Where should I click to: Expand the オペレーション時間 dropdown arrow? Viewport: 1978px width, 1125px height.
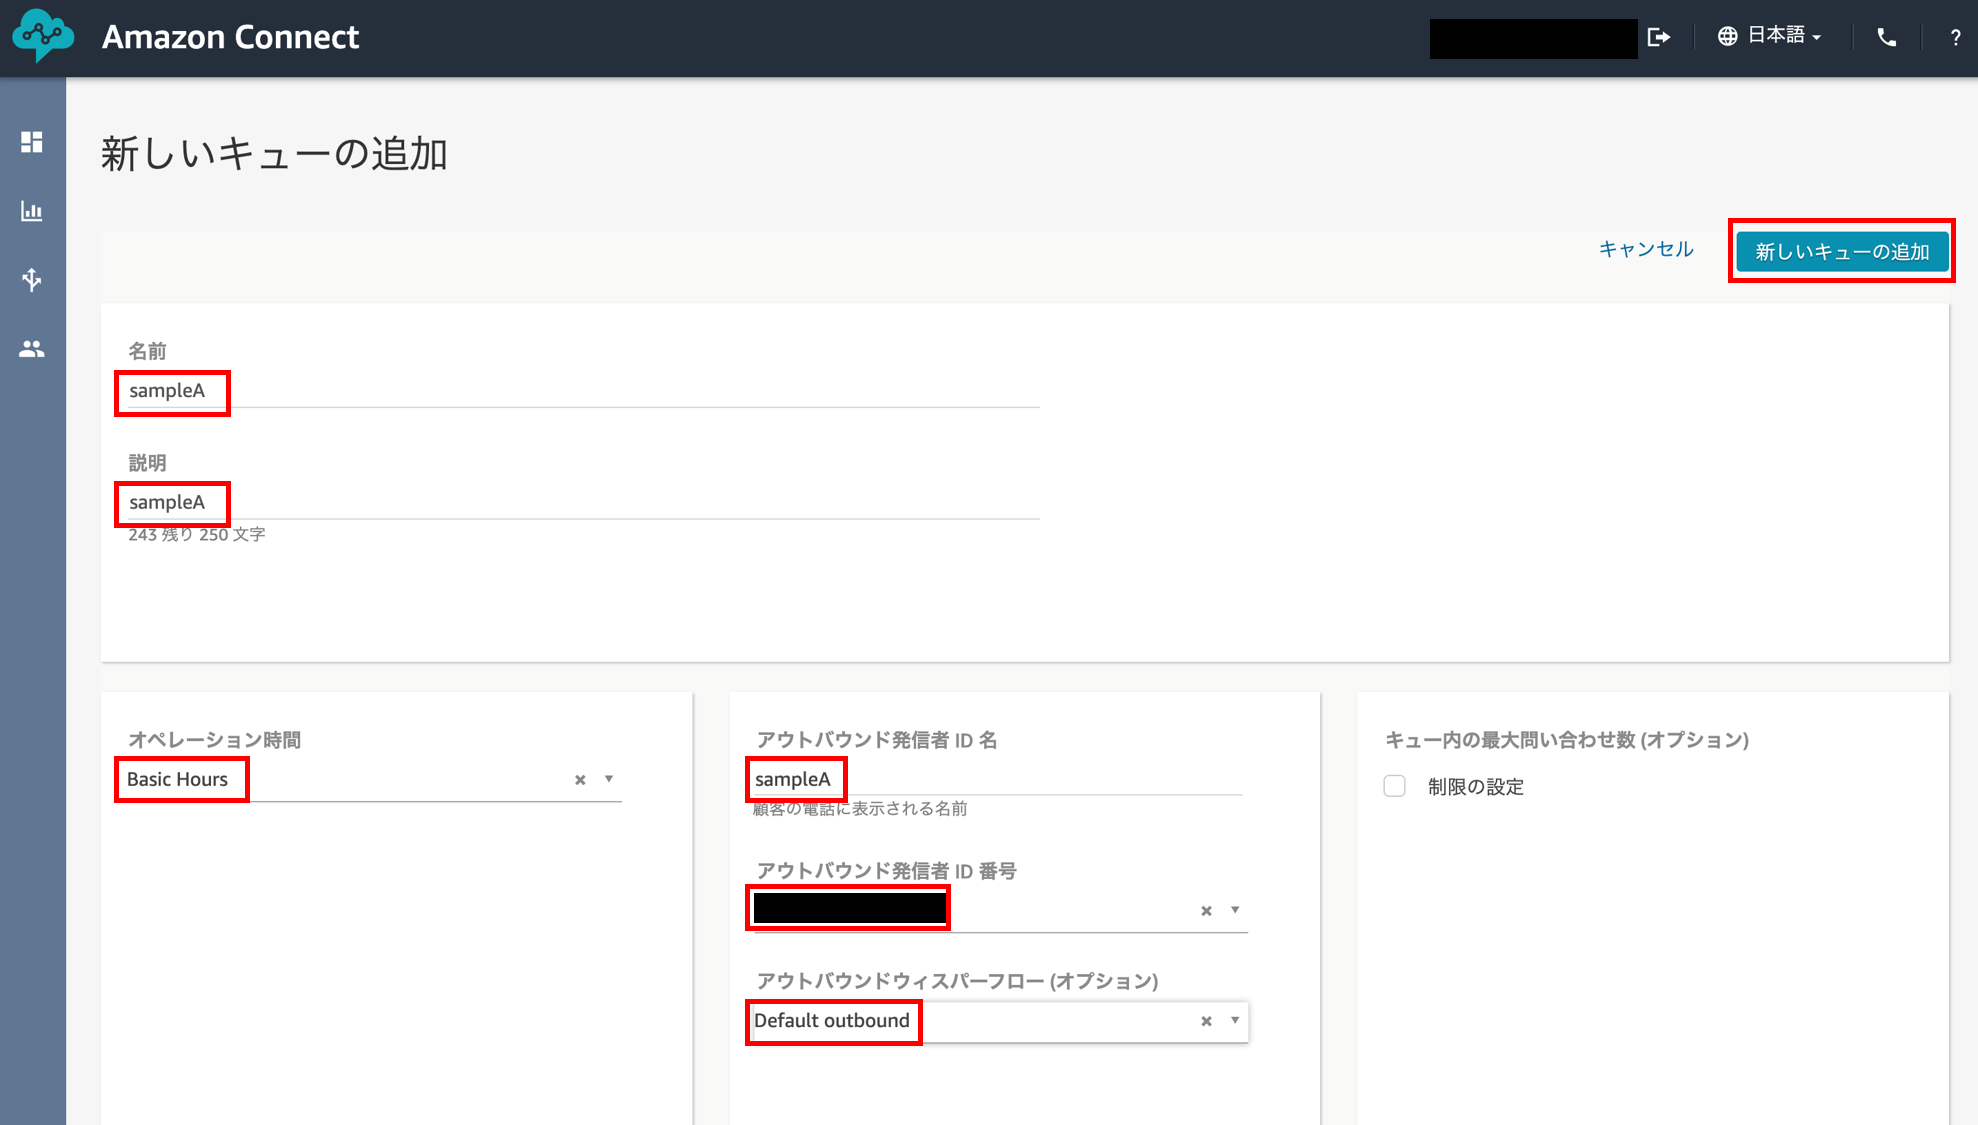pos(609,779)
